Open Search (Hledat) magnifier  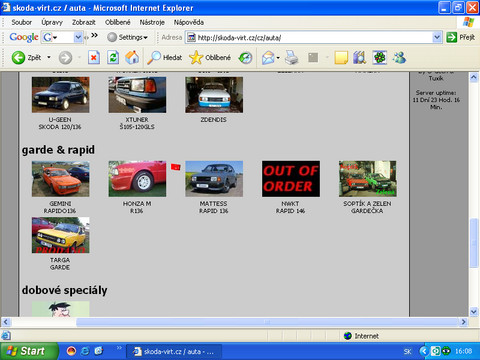165,58
